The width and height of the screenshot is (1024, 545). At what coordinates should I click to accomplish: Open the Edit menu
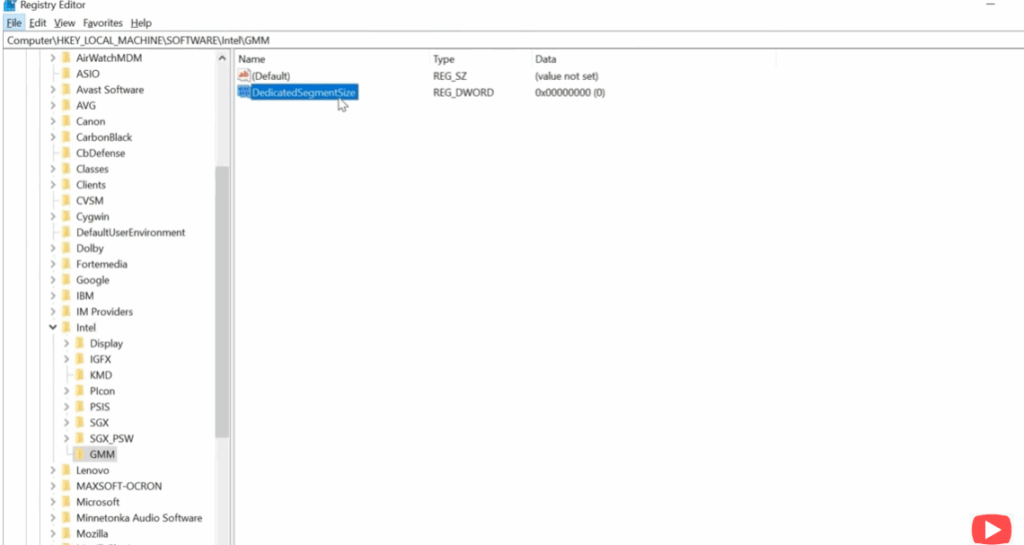[x=38, y=23]
